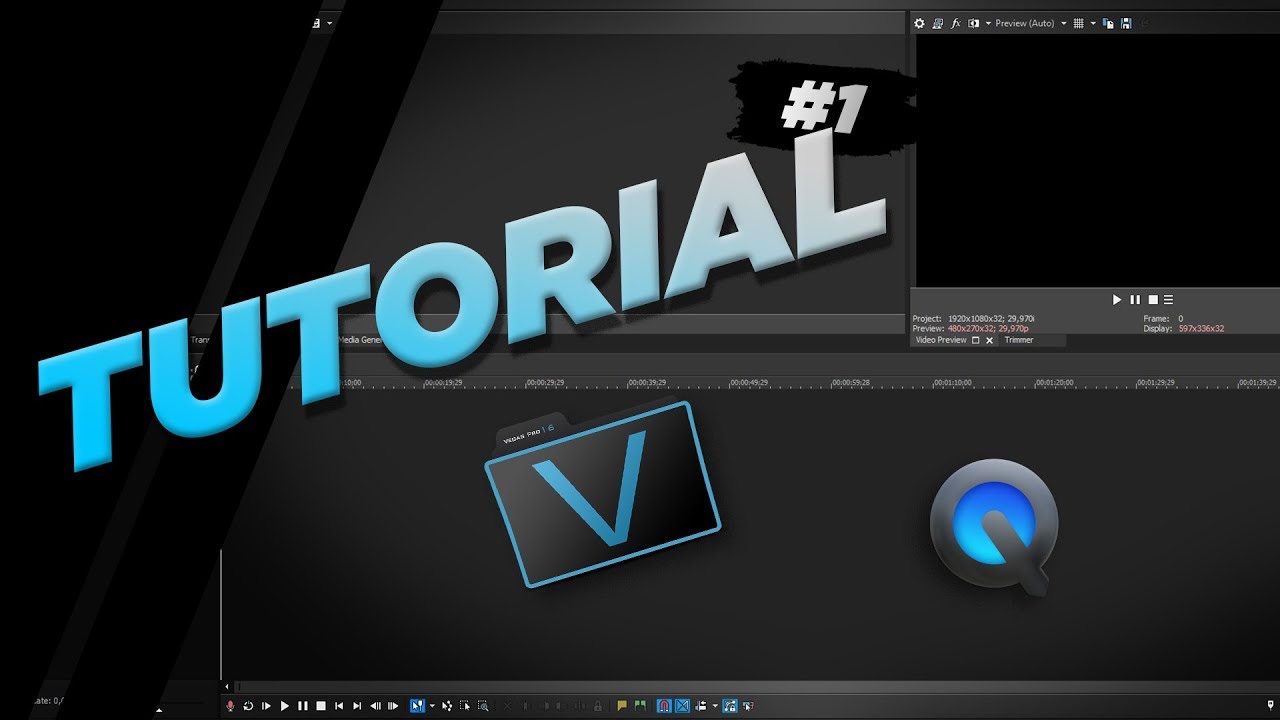The width and height of the screenshot is (1280, 720).
Task: Switch to the Trimmer tab
Action: (x=1019, y=340)
